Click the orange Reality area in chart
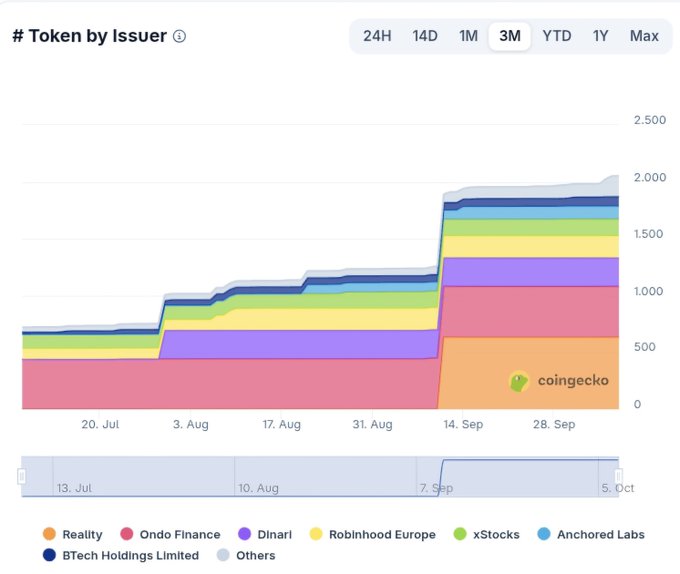Screen dimensions: 680x574 529,373
